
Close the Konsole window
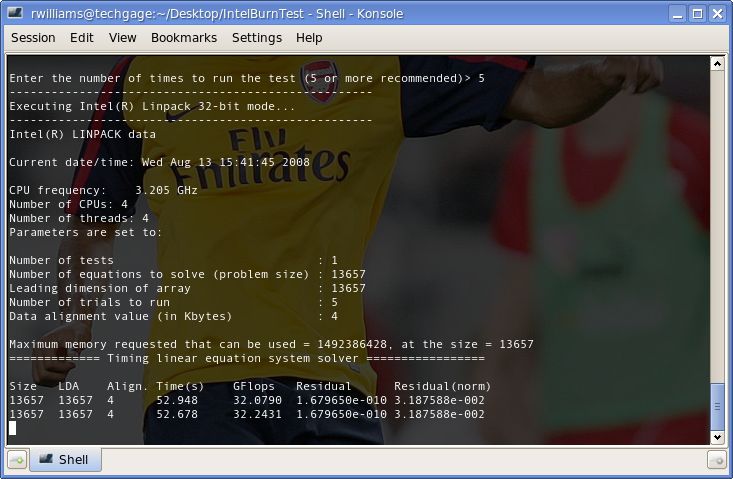point(718,14)
